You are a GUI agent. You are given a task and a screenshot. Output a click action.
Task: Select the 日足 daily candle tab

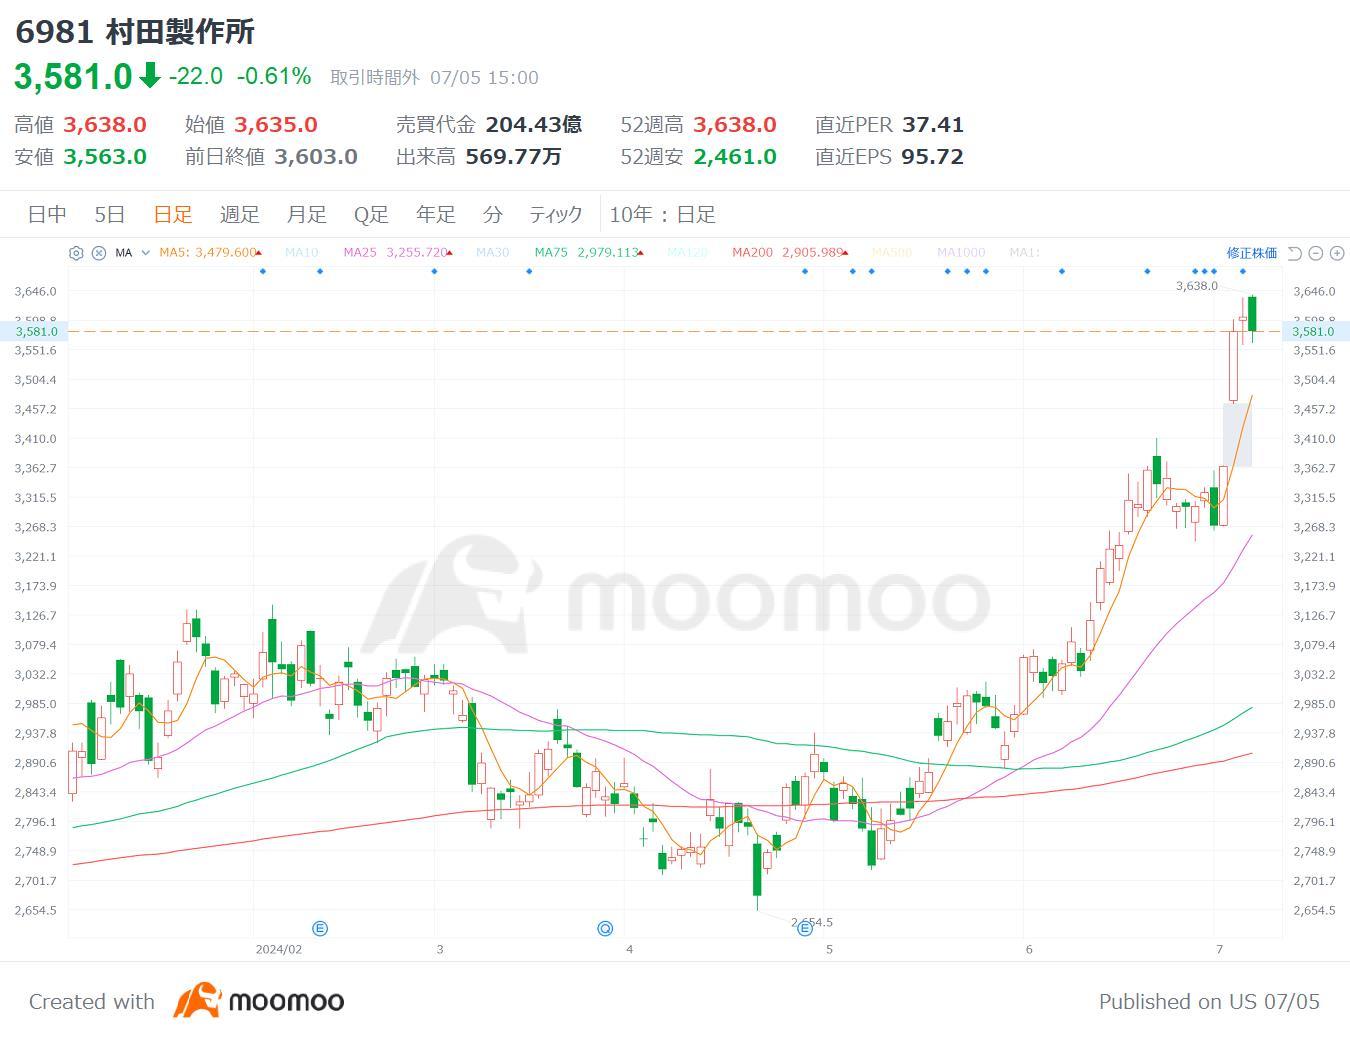pos(173,214)
